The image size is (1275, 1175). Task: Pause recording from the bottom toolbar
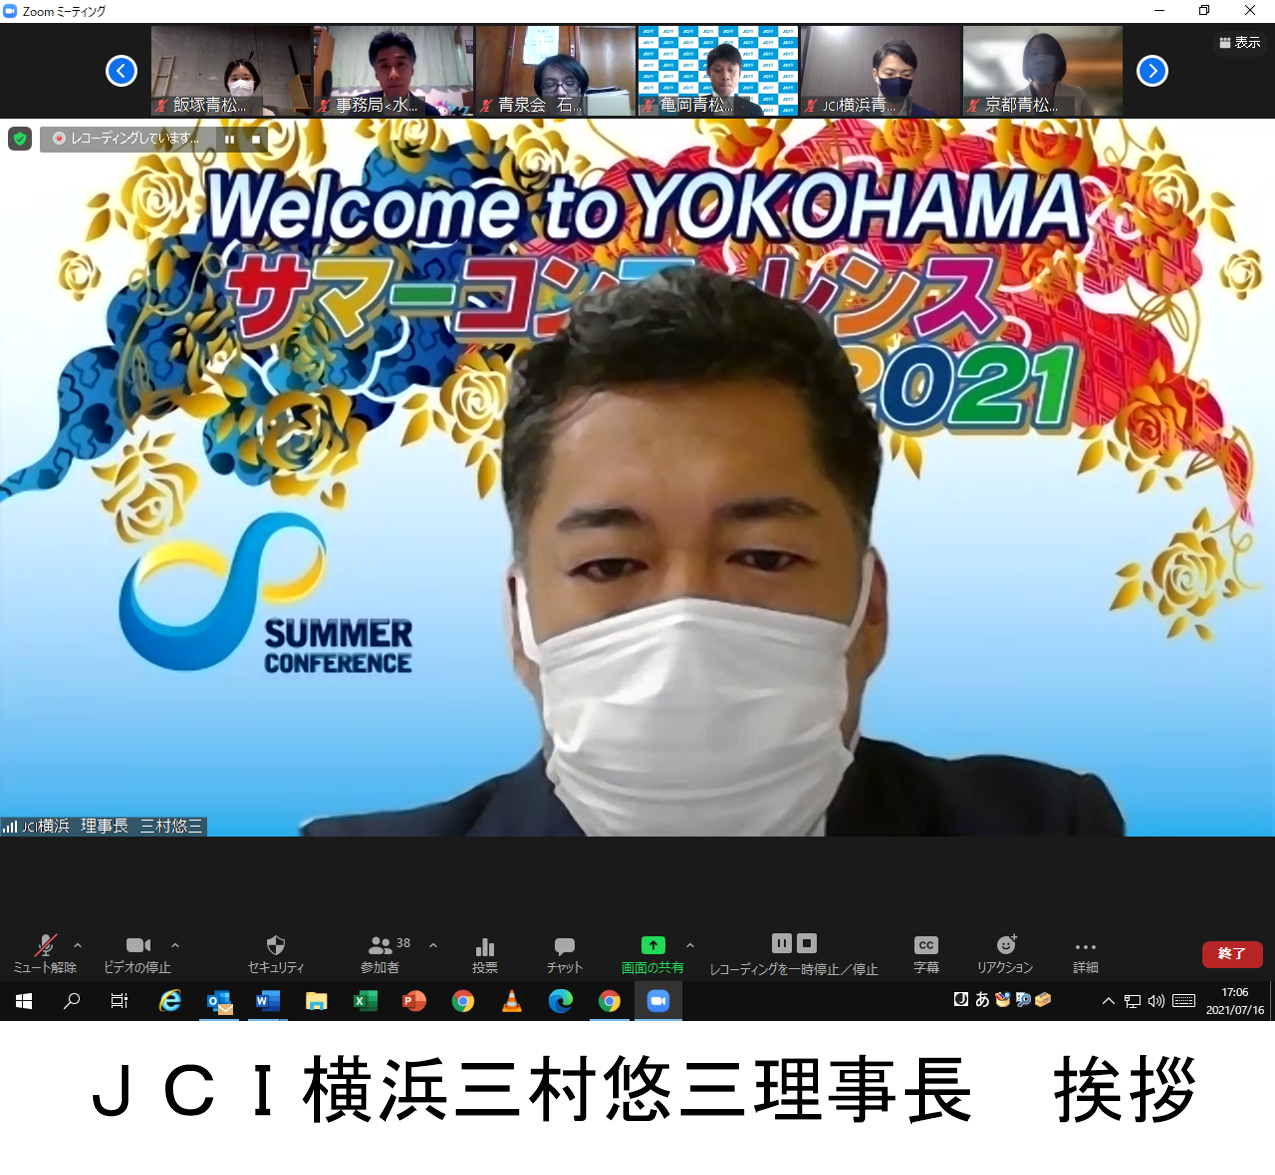(x=782, y=943)
